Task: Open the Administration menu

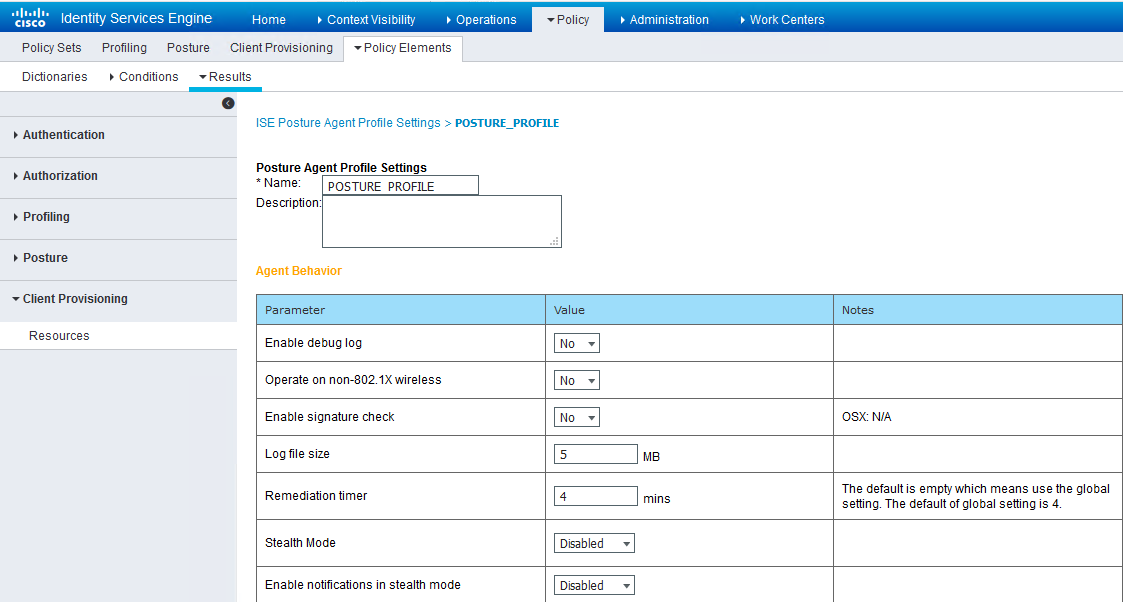Action: click(x=664, y=19)
